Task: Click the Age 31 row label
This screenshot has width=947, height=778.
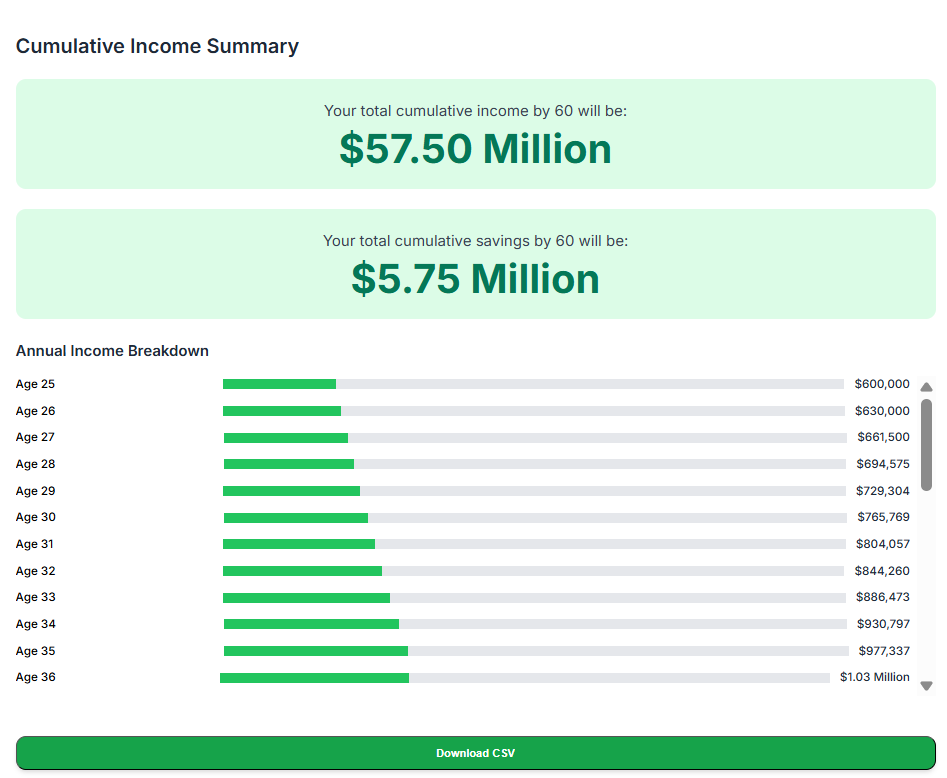Action: (34, 544)
